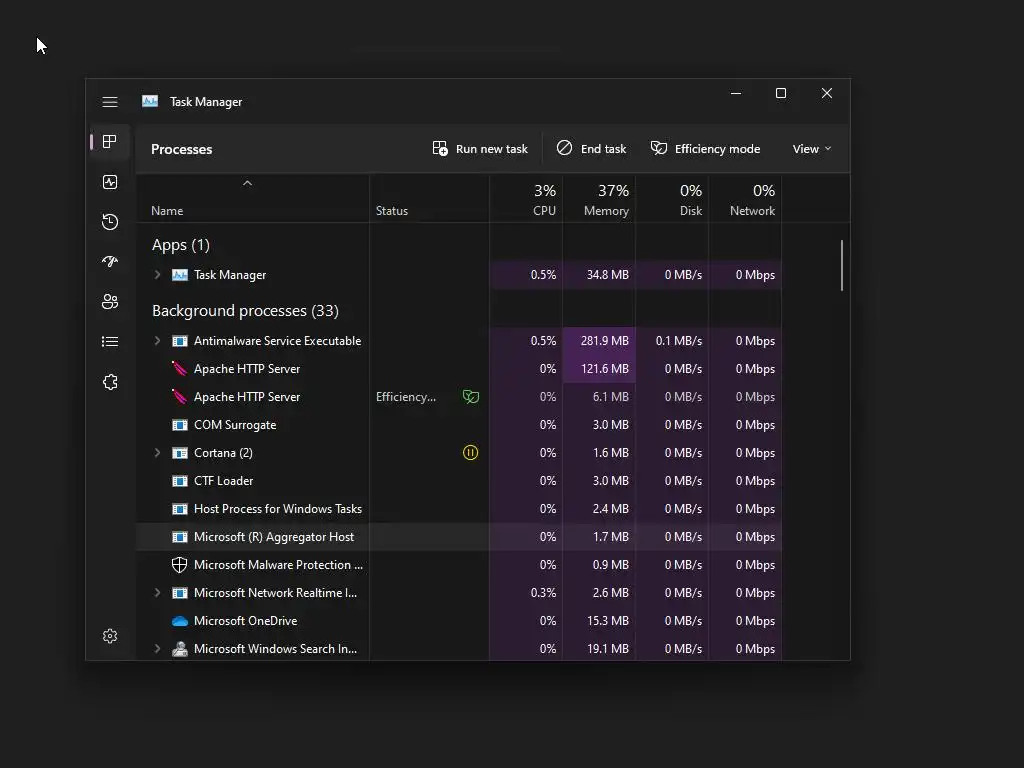Select the COM Surrogate process name
The height and width of the screenshot is (768, 1024).
(235, 425)
